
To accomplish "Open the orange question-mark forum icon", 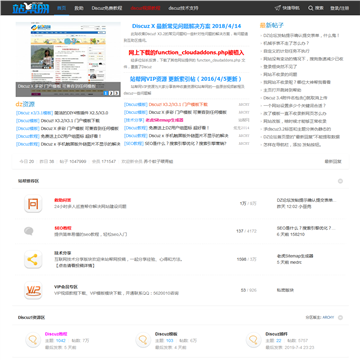I will point(33,203).
